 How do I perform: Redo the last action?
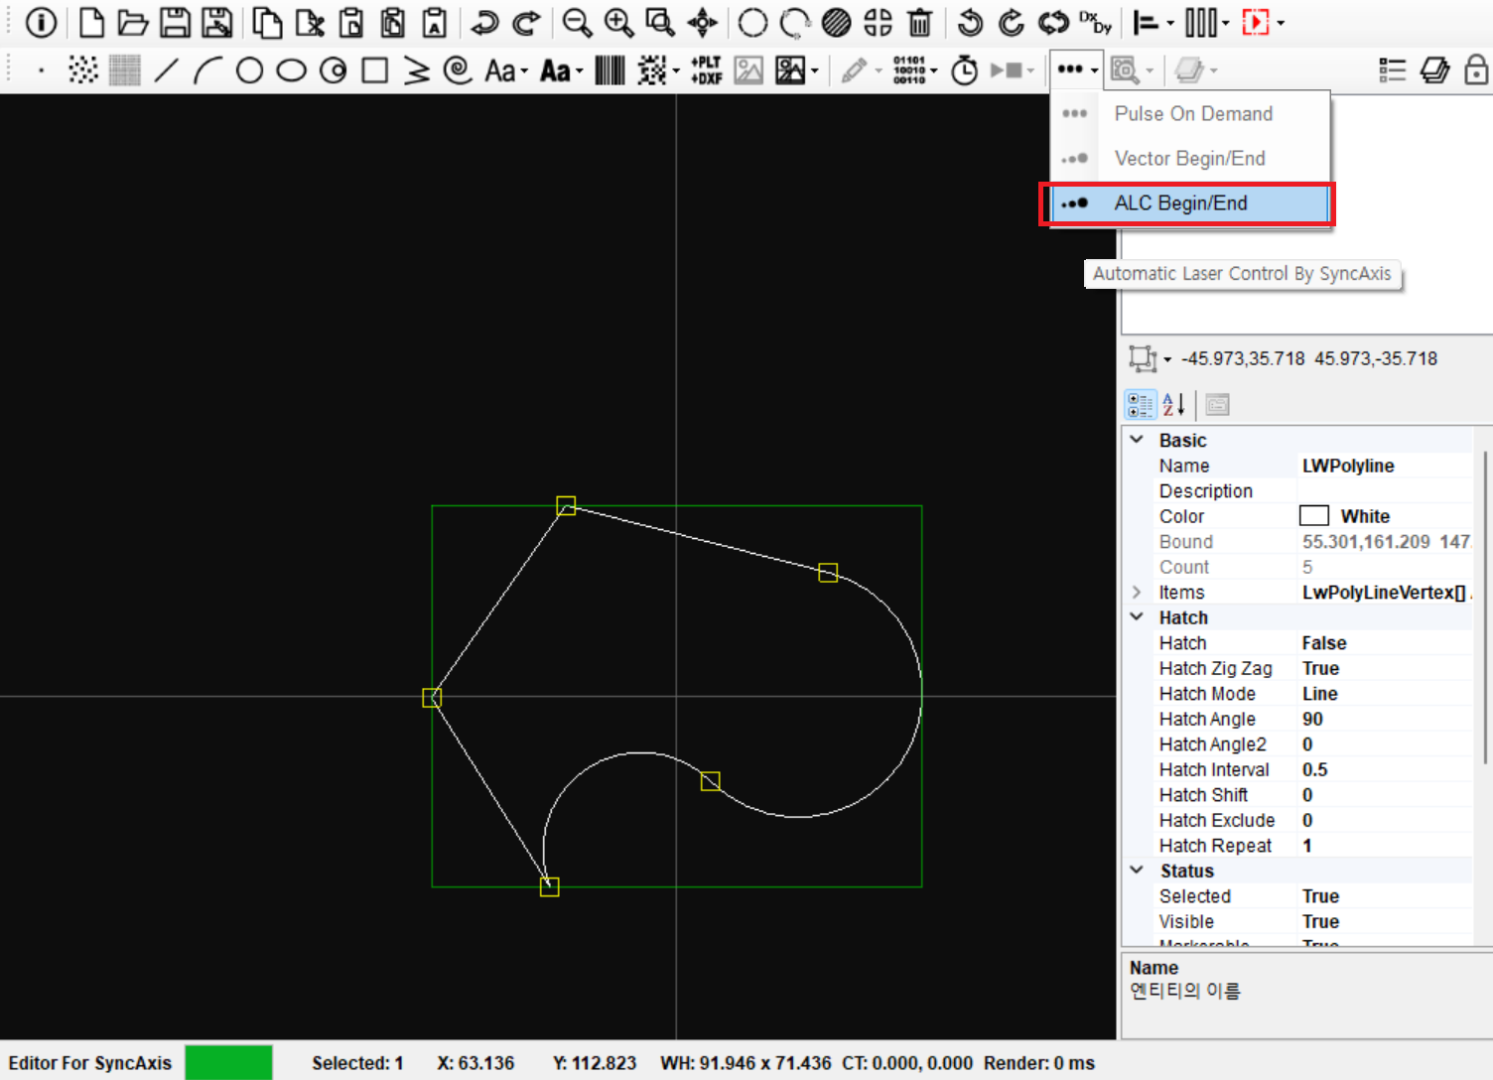click(x=527, y=22)
